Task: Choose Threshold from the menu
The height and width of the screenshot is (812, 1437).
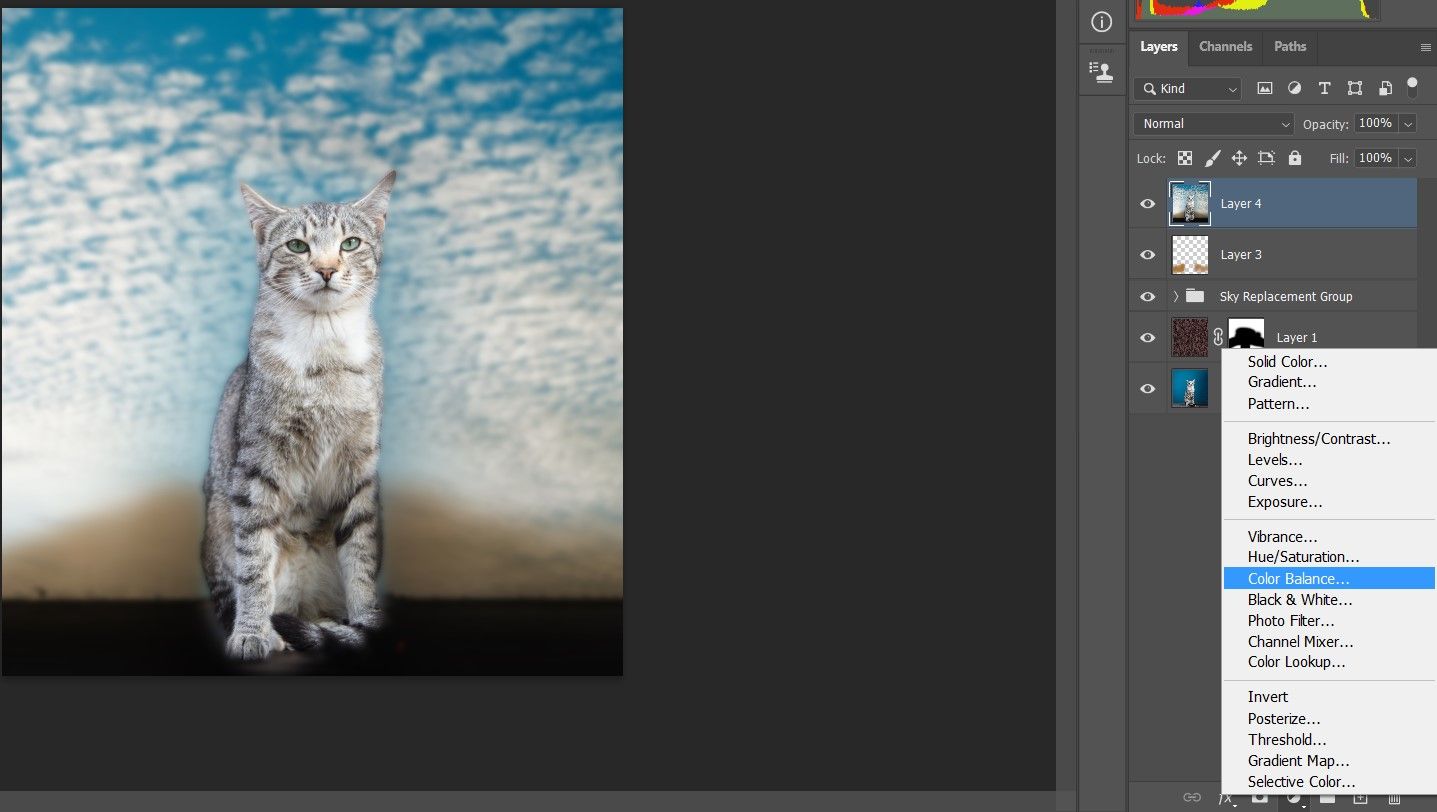Action: coord(1329,740)
